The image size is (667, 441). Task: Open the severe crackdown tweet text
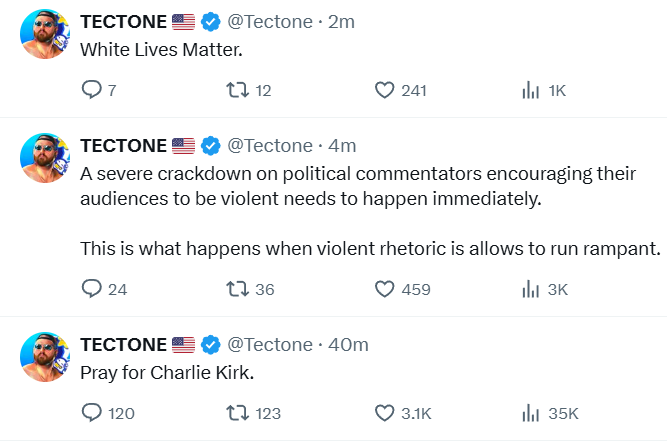[x=358, y=185]
